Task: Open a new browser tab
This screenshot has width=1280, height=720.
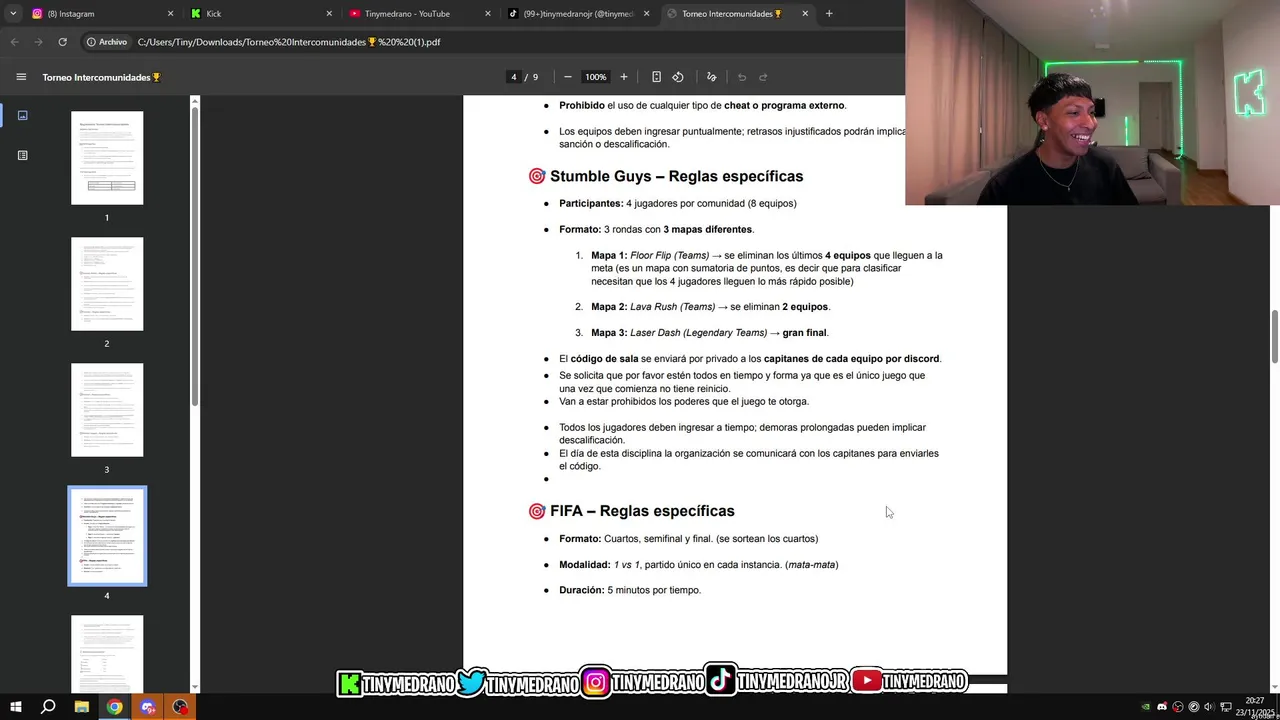Action: click(829, 14)
